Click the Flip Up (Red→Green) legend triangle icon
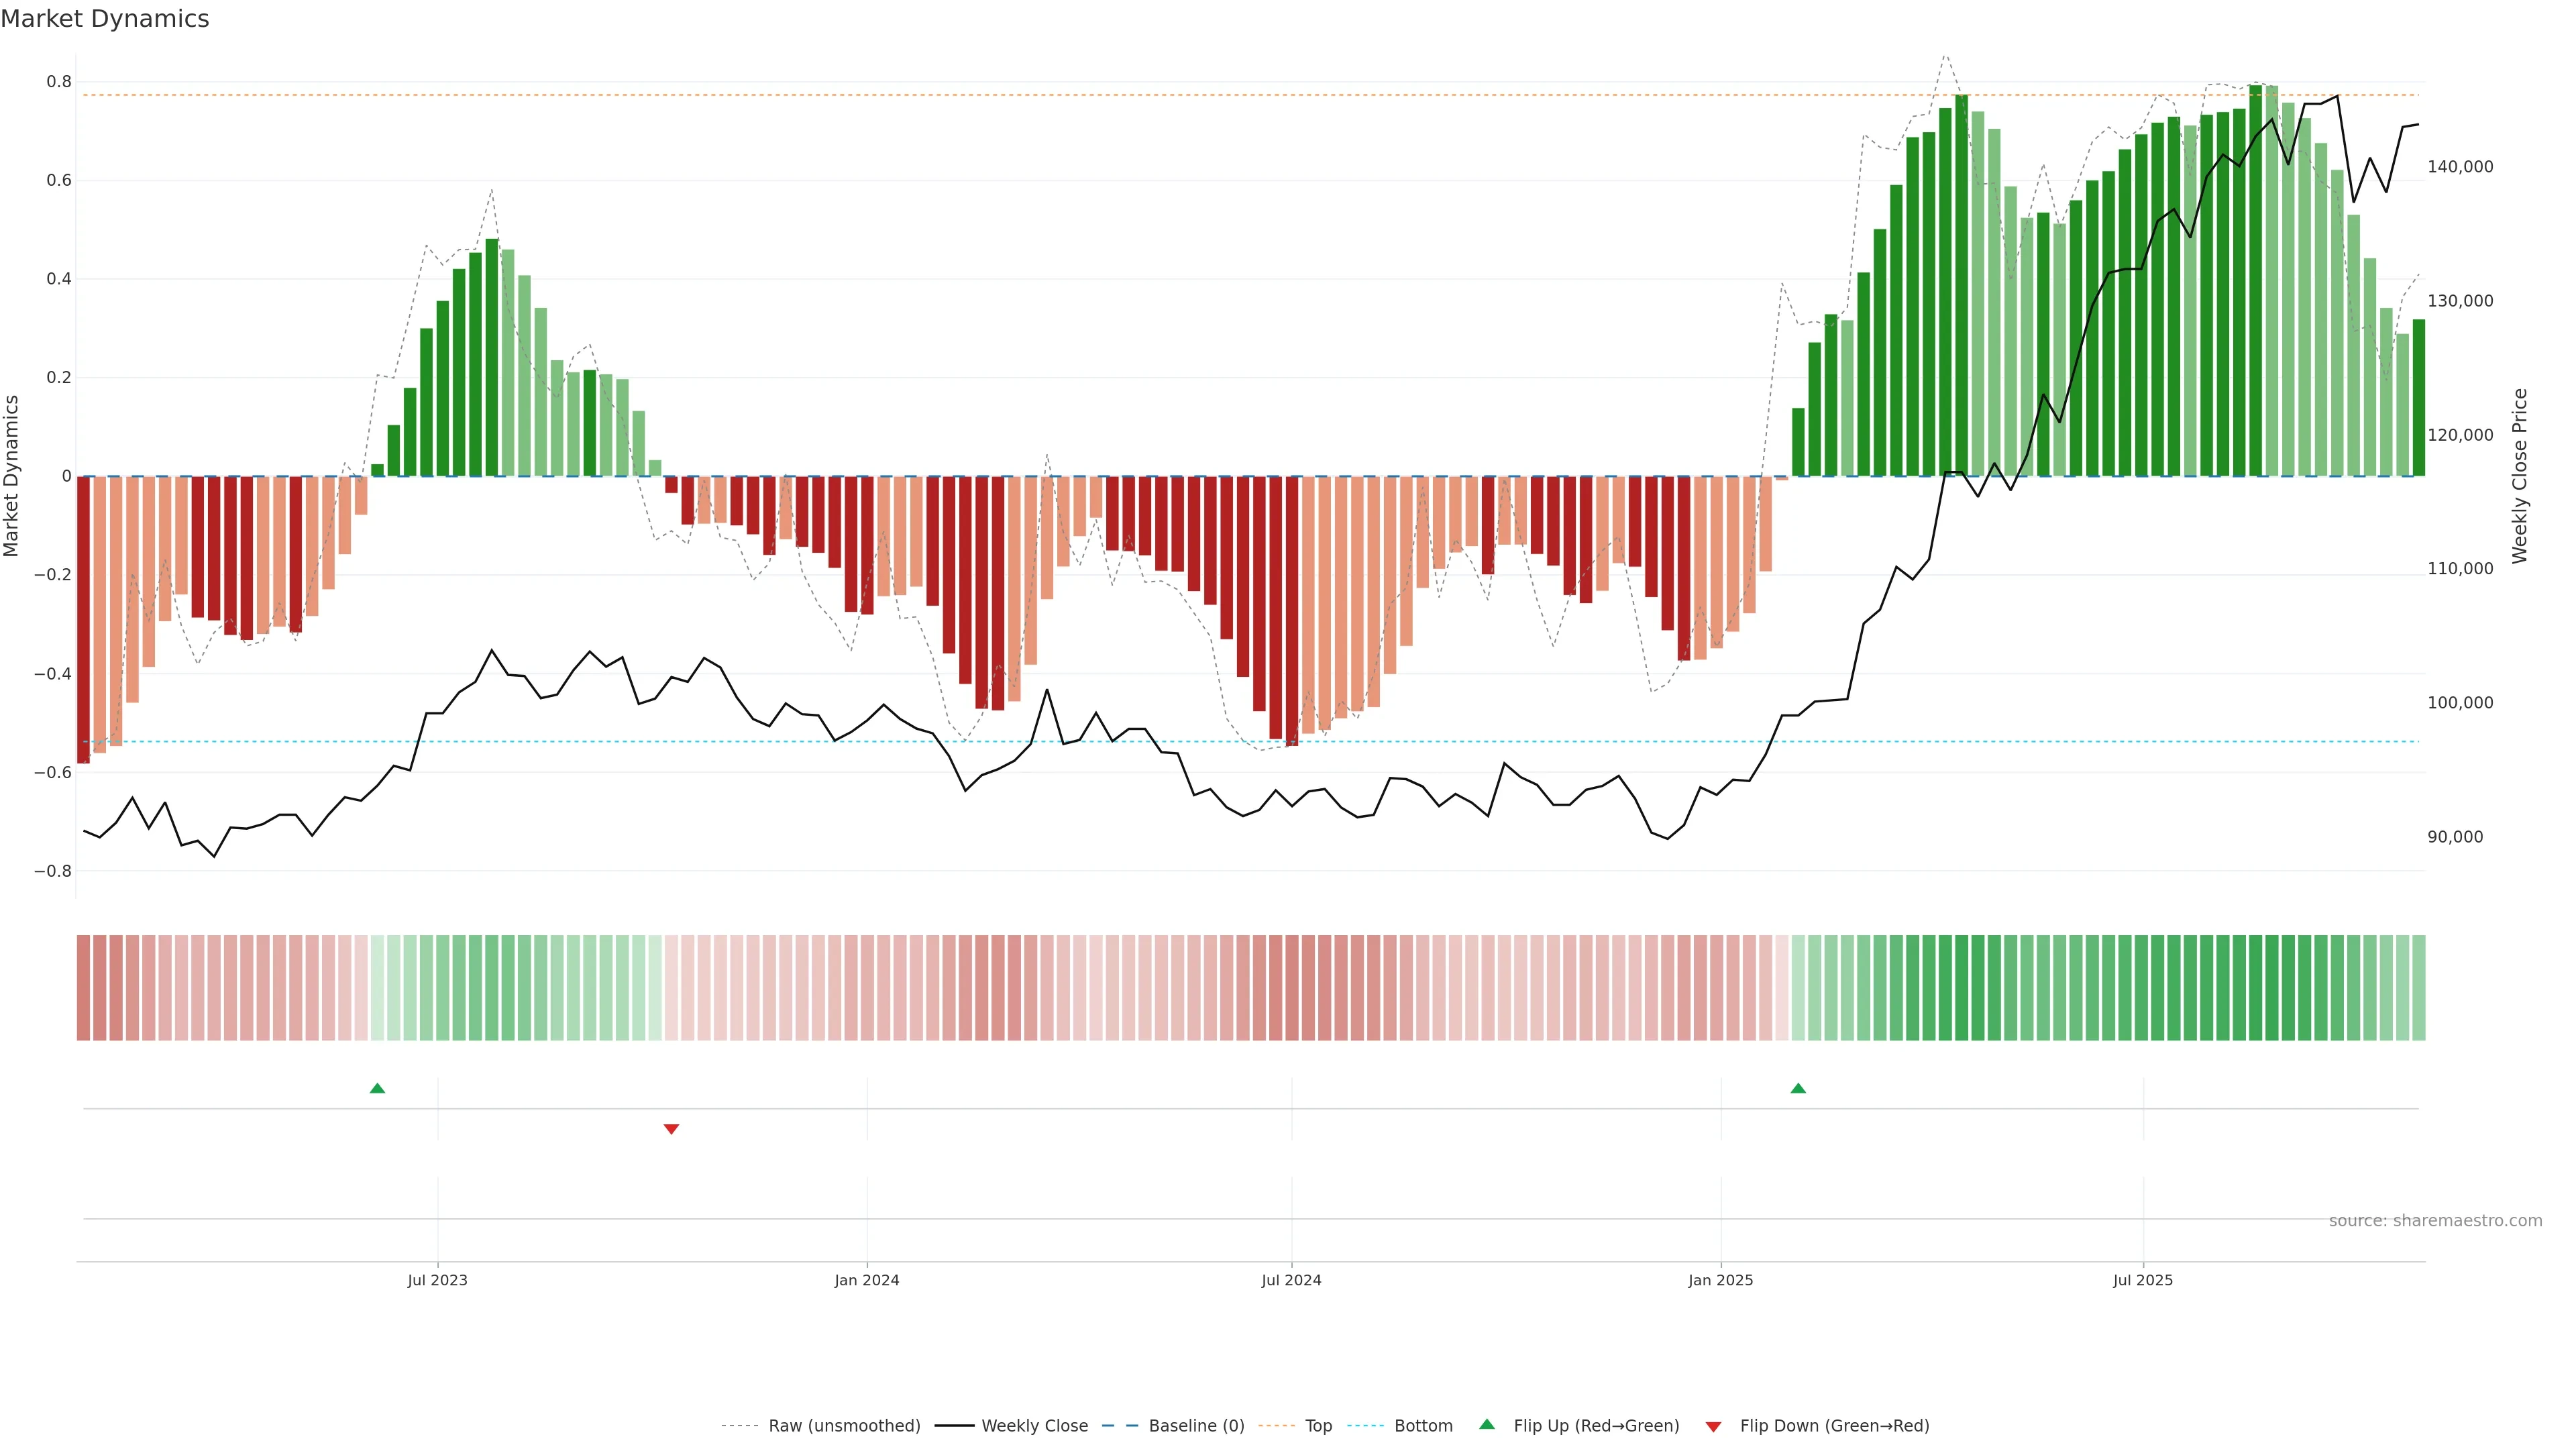The image size is (2576, 1449). [x=1487, y=1425]
